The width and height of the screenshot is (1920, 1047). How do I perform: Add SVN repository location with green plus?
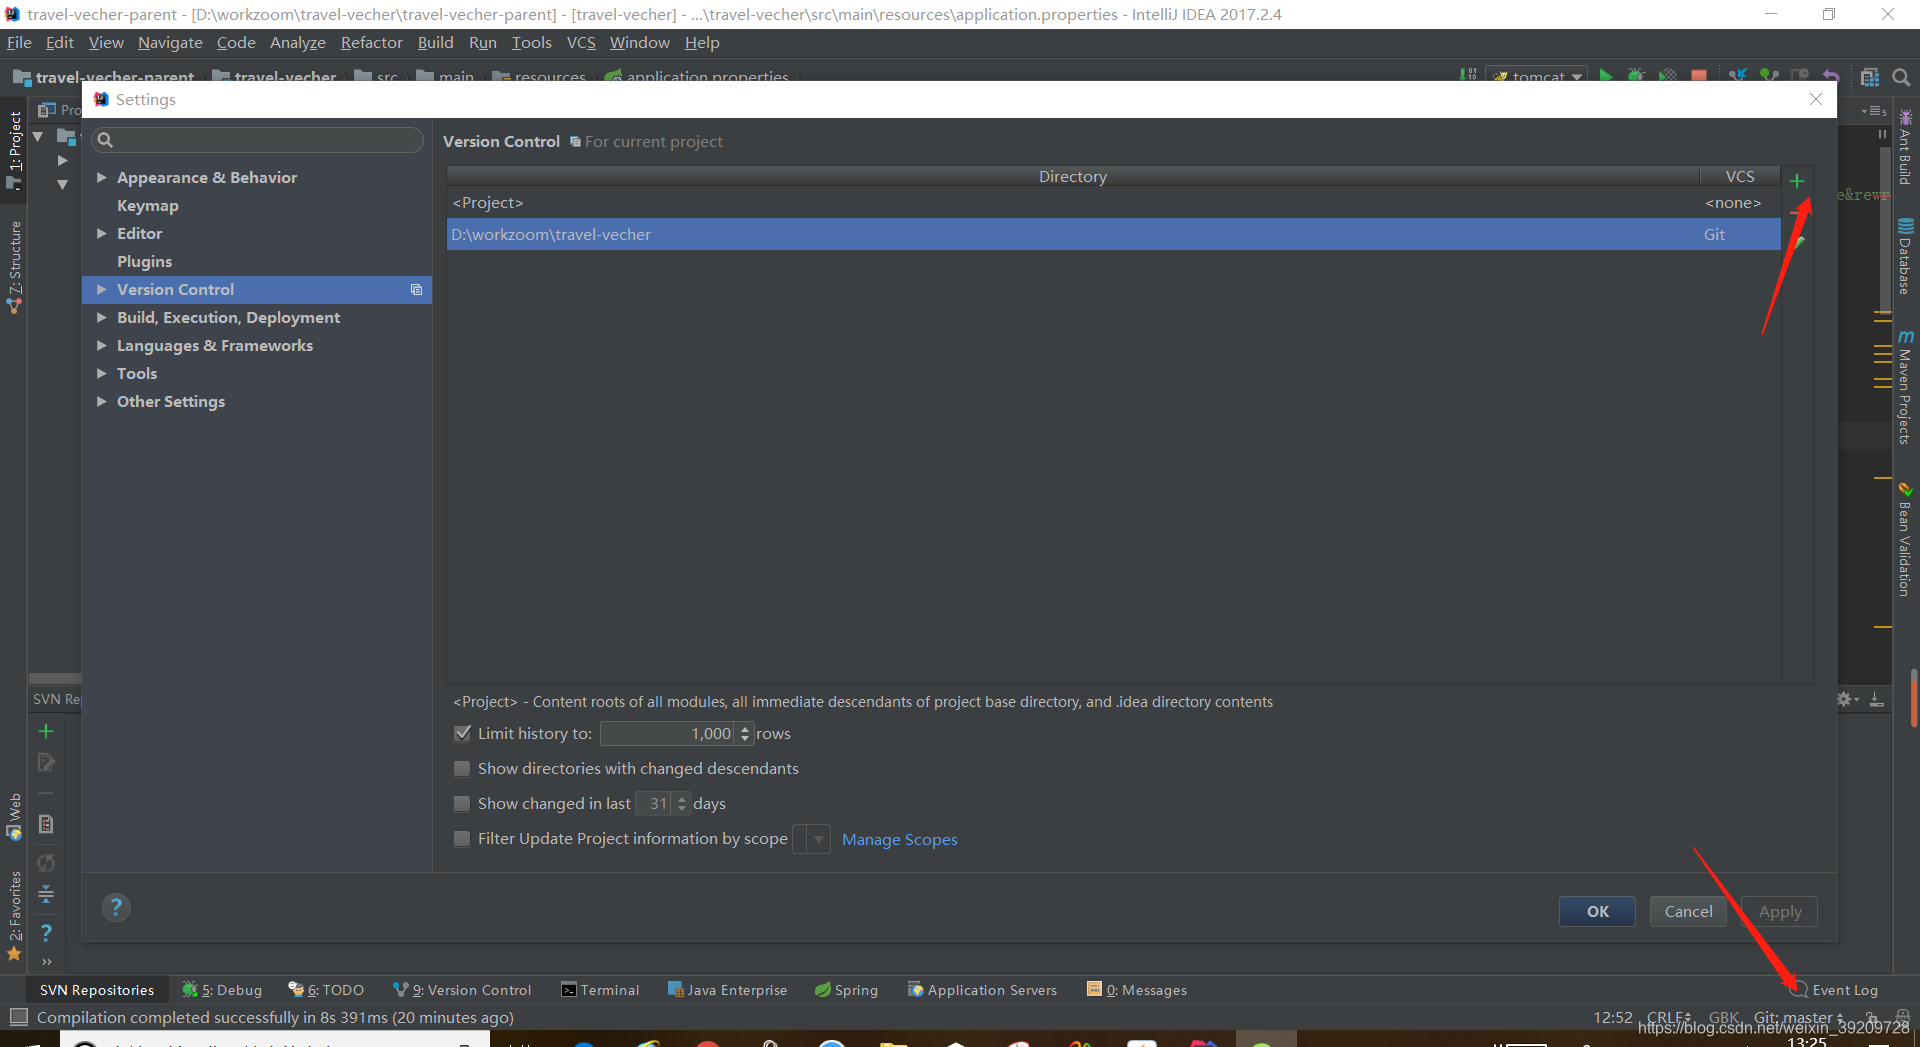click(x=46, y=731)
